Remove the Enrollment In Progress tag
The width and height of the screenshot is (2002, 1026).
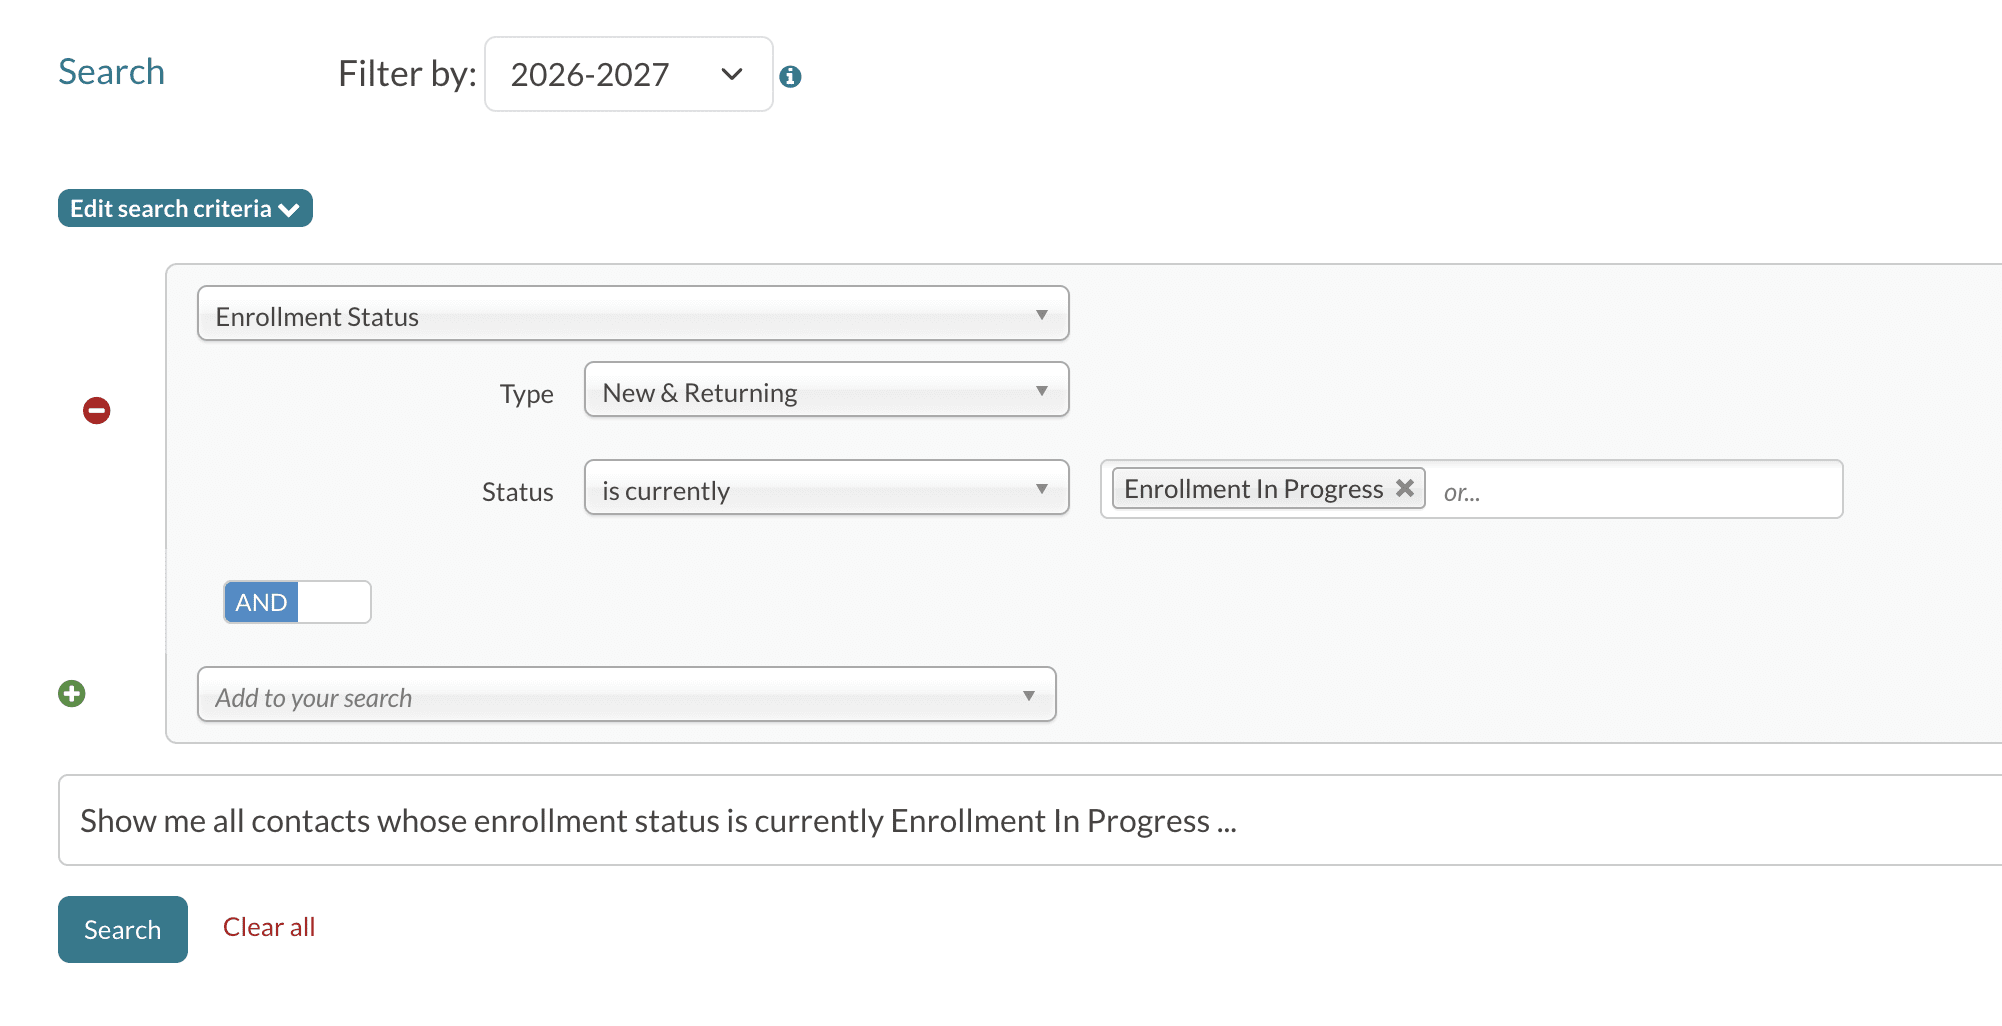tap(1405, 488)
